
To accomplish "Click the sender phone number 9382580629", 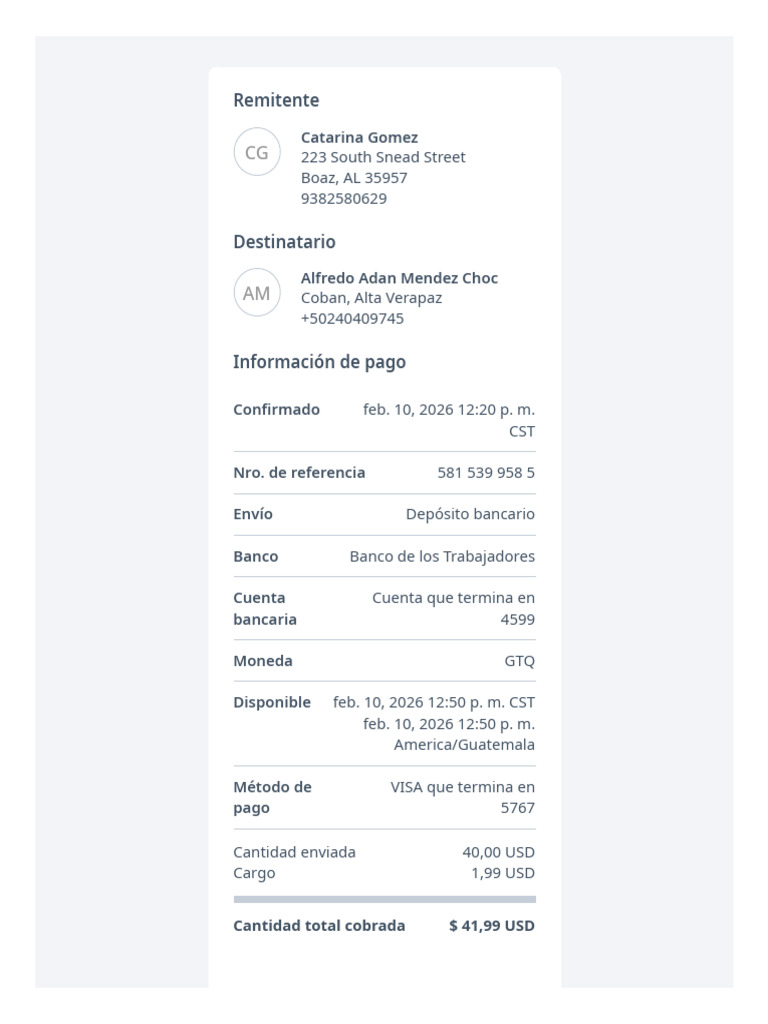I will point(344,199).
